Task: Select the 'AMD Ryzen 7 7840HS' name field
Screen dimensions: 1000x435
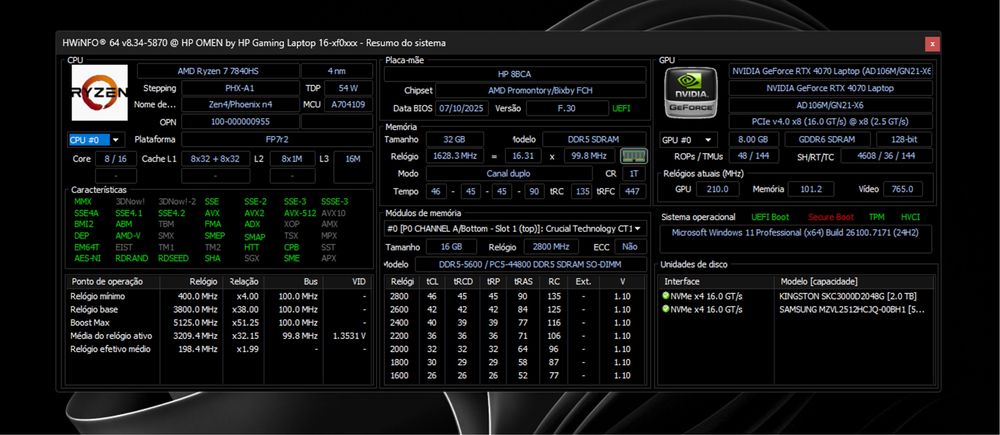Action: pos(218,71)
